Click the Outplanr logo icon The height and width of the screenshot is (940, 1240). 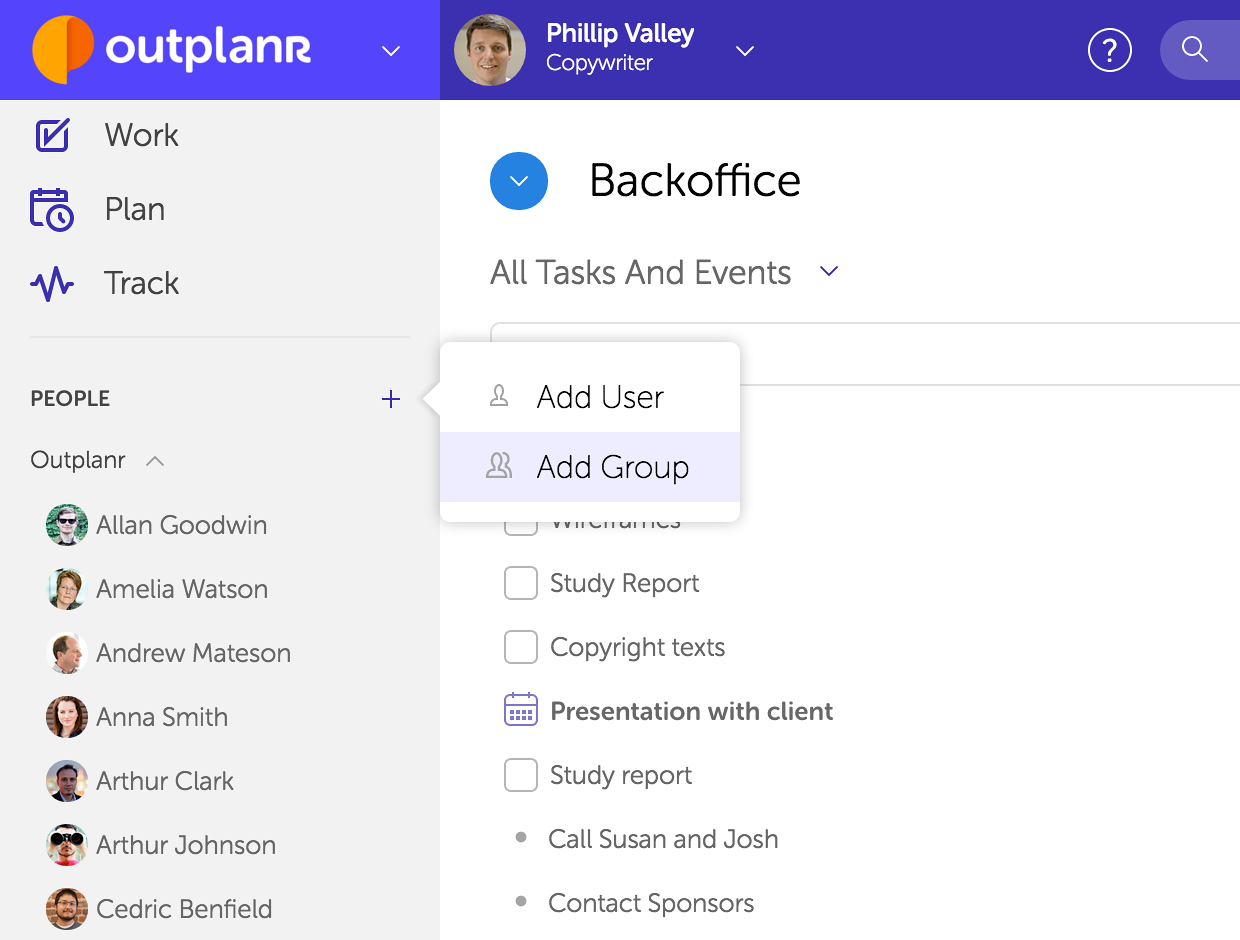(x=63, y=49)
